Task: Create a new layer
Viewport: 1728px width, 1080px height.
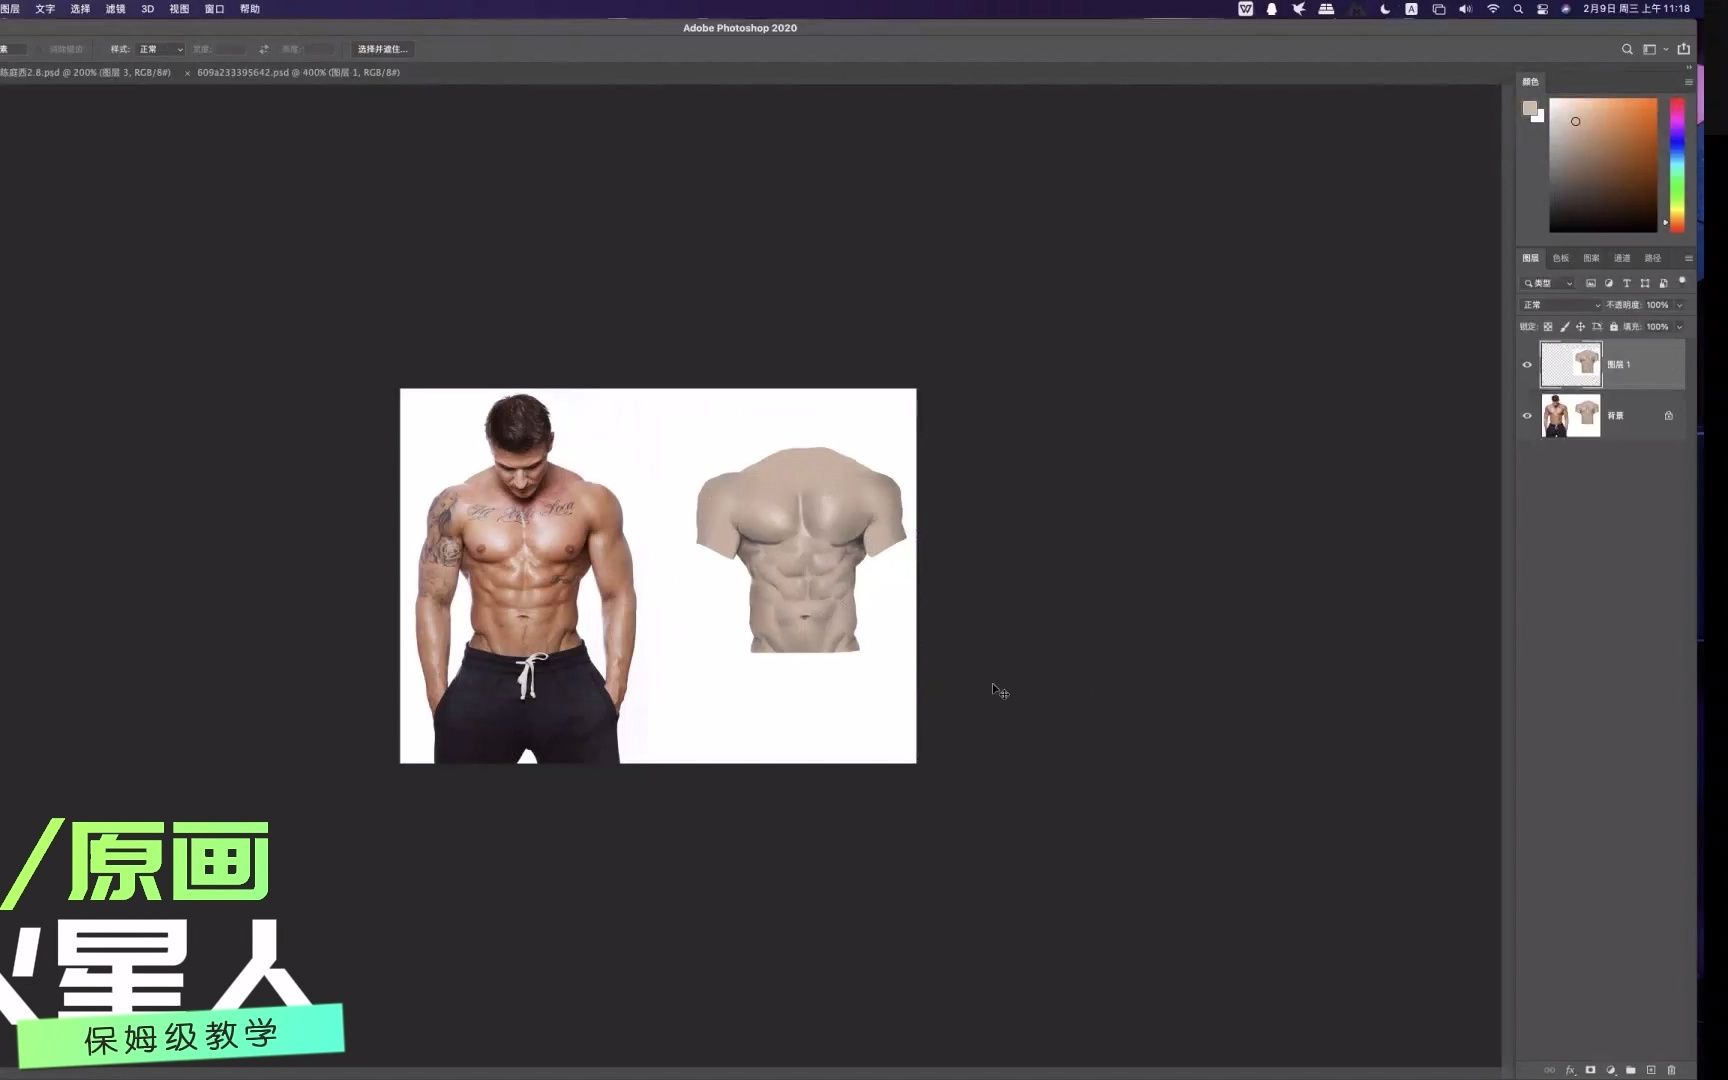Action: (x=1651, y=1070)
